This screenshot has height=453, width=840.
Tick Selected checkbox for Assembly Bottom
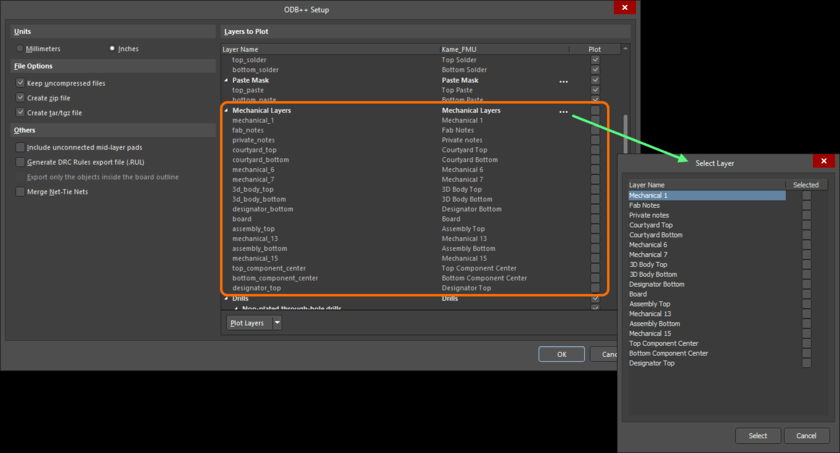(x=807, y=324)
